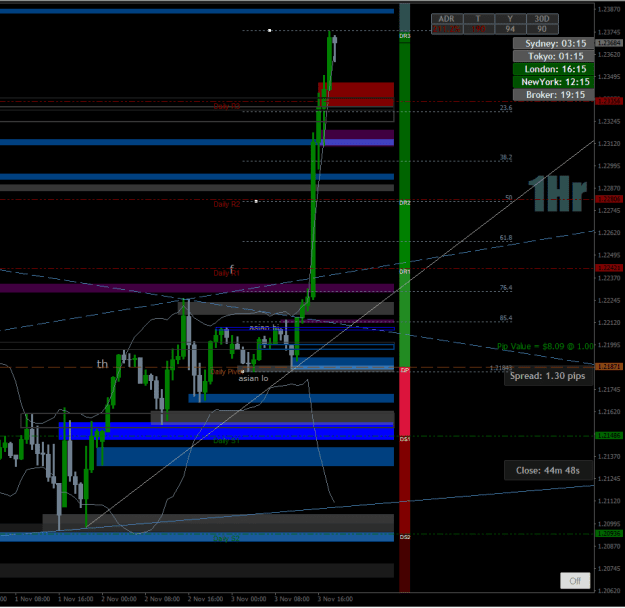The width and height of the screenshot is (625, 608).
Task: Click the 1 Nov 08:00 time label
Action: click(32, 599)
